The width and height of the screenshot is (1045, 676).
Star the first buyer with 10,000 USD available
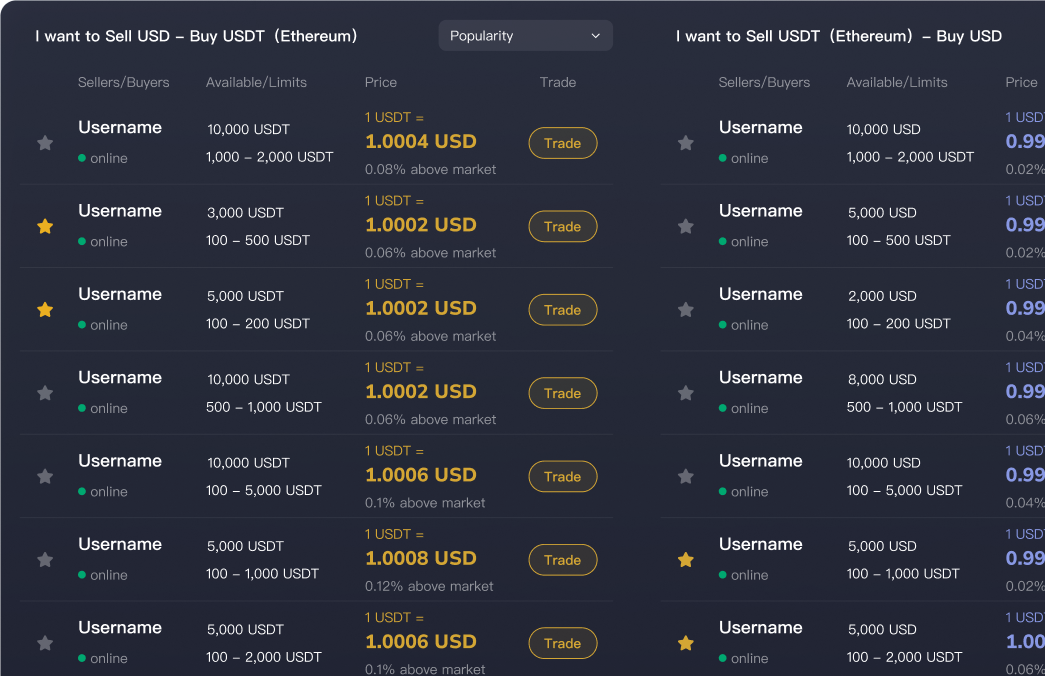pos(686,143)
